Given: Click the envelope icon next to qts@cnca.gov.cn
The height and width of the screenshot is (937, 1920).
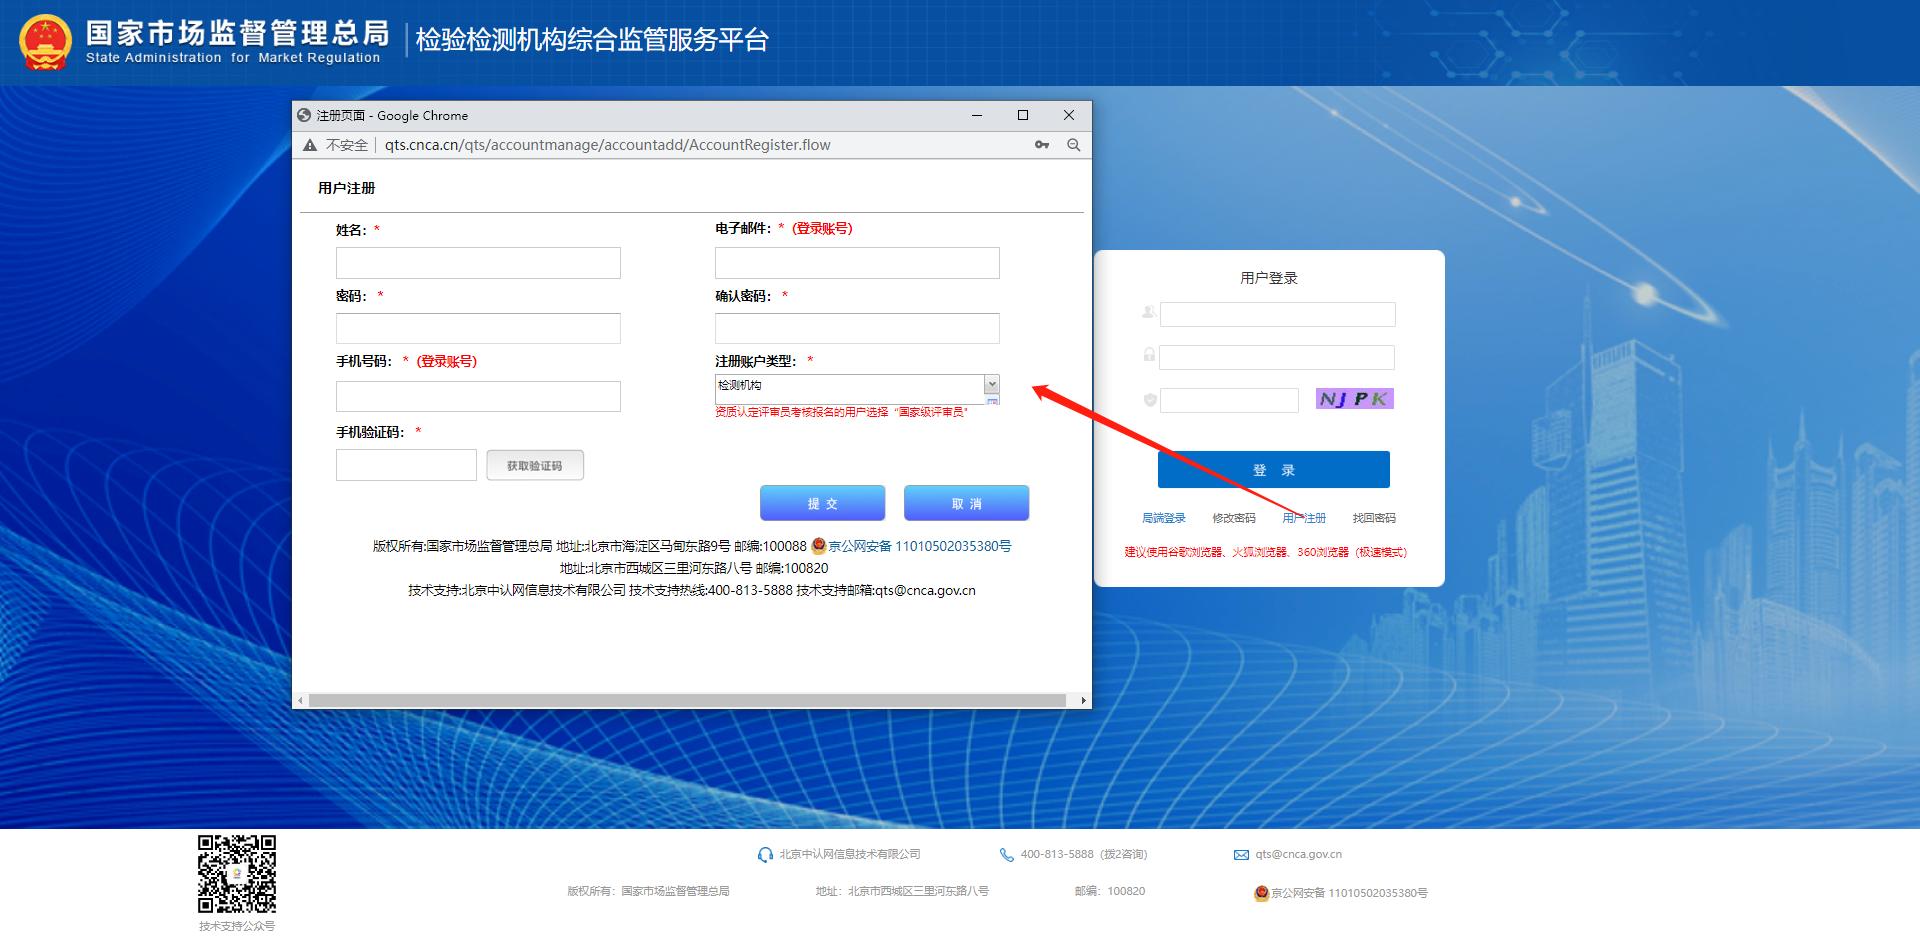Looking at the screenshot, I should (1241, 854).
